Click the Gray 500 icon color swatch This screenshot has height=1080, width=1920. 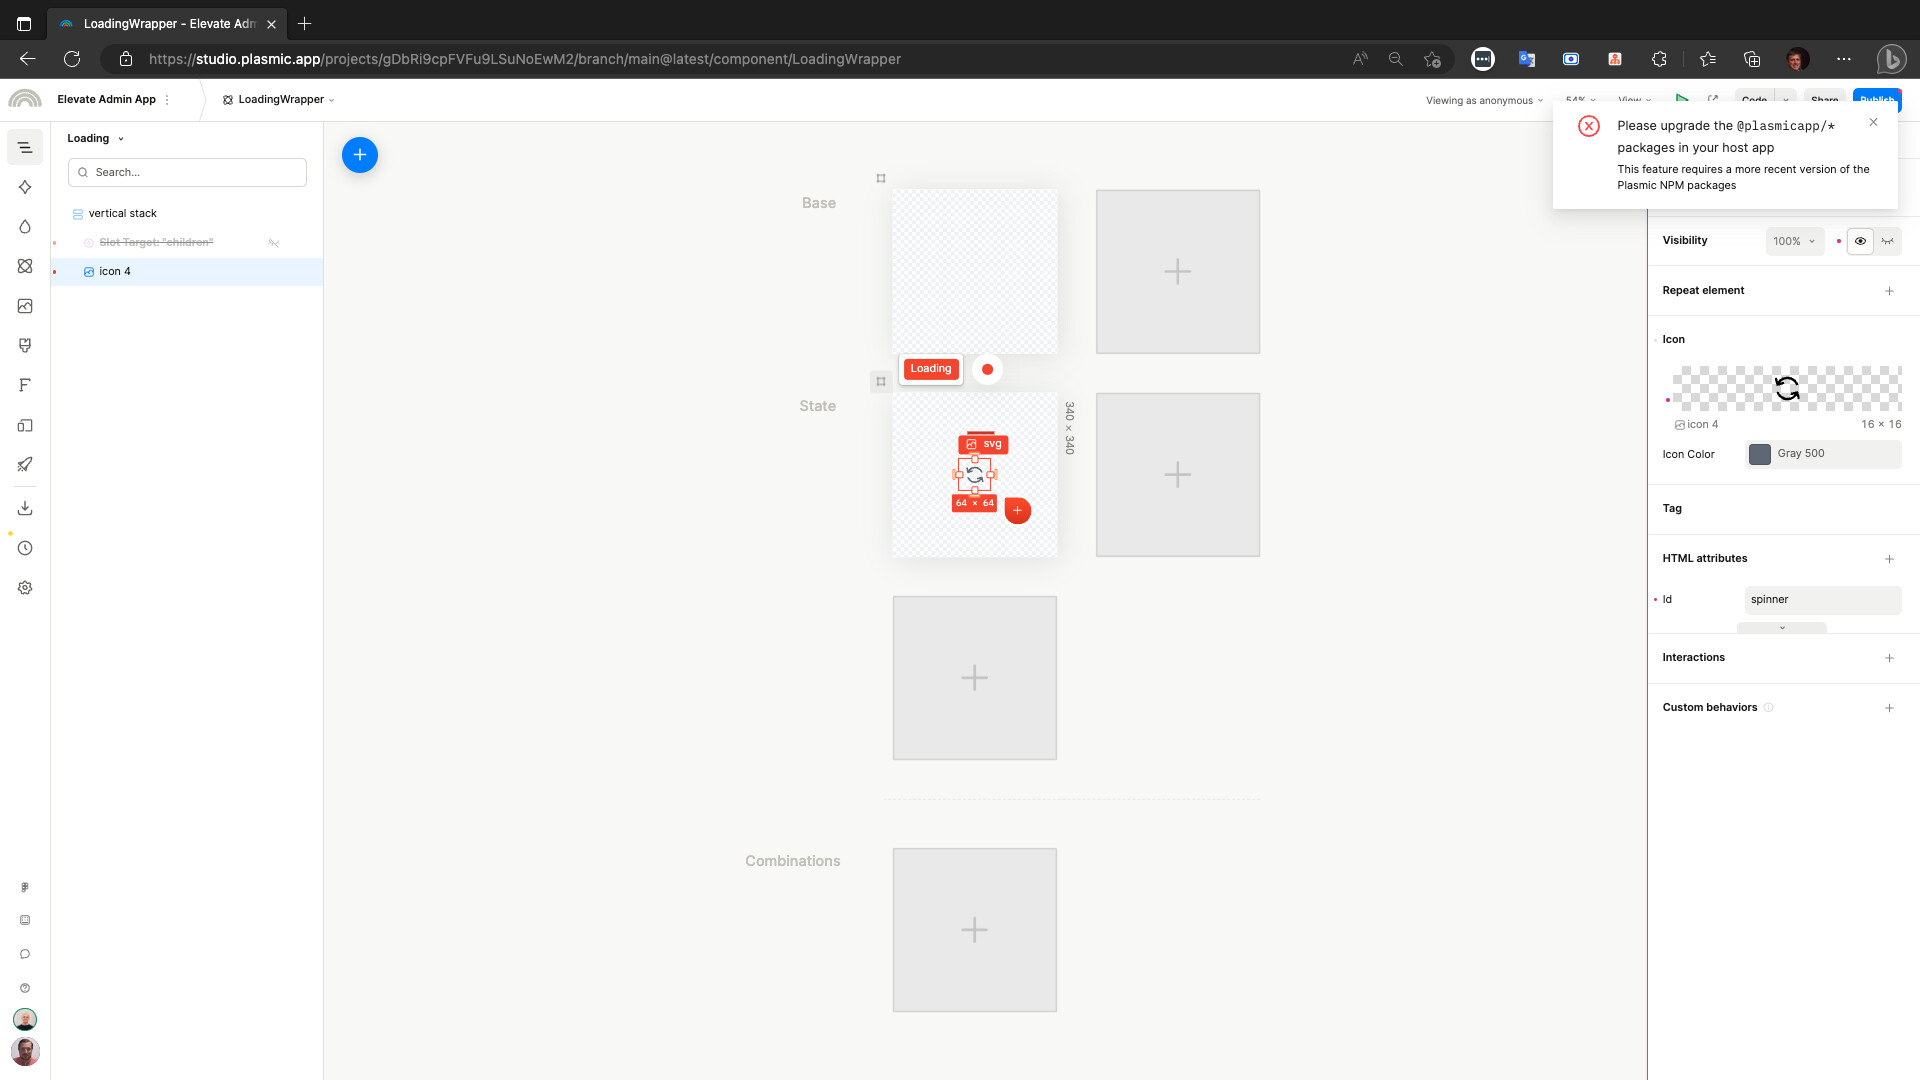[x=1759, y=454]
